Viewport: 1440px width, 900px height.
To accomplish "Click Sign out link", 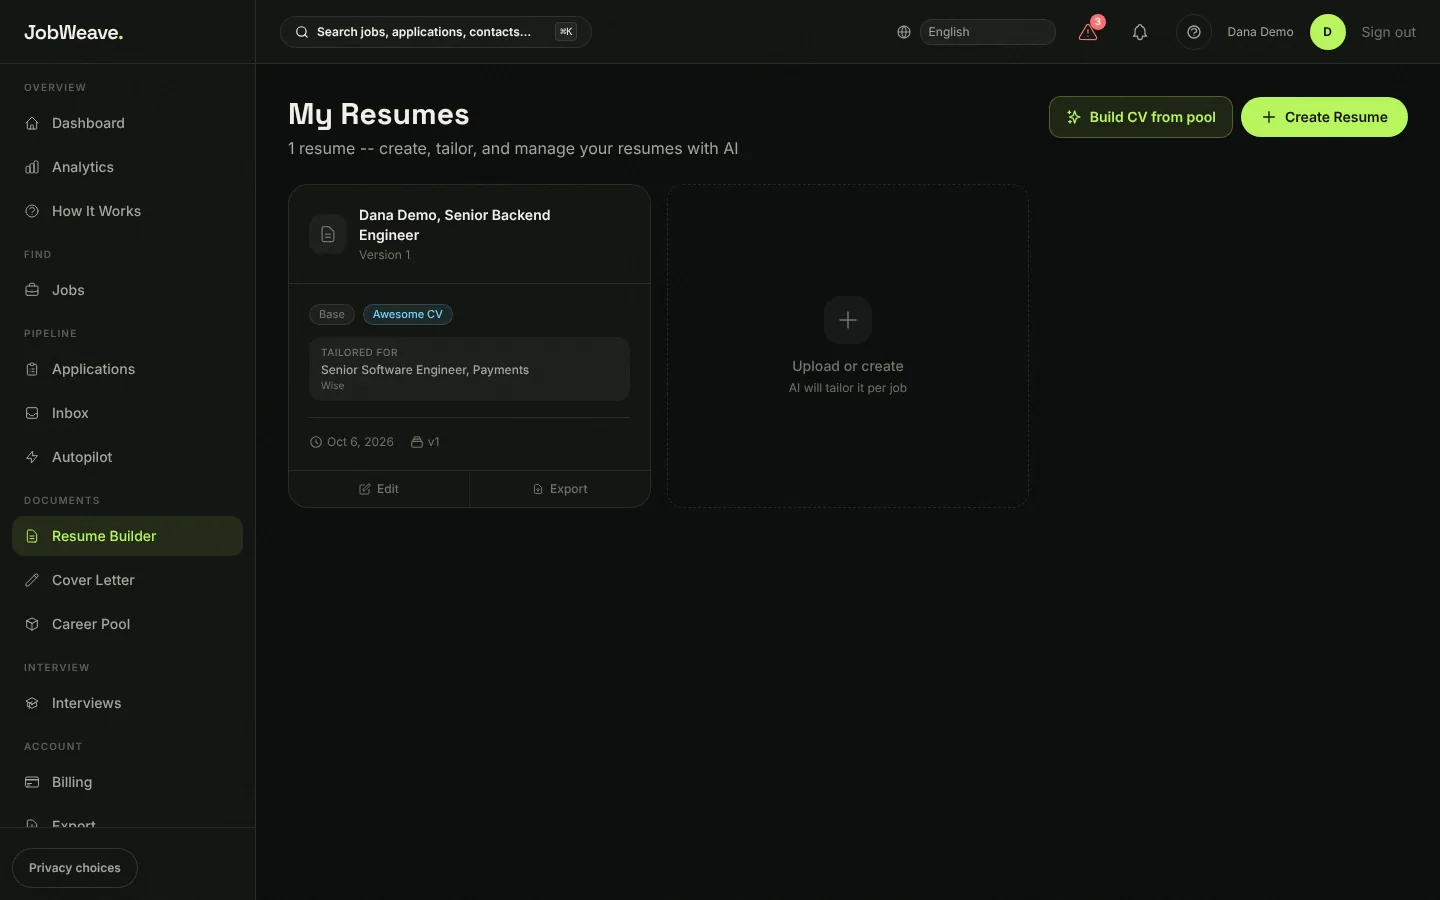I will 1388,32.
